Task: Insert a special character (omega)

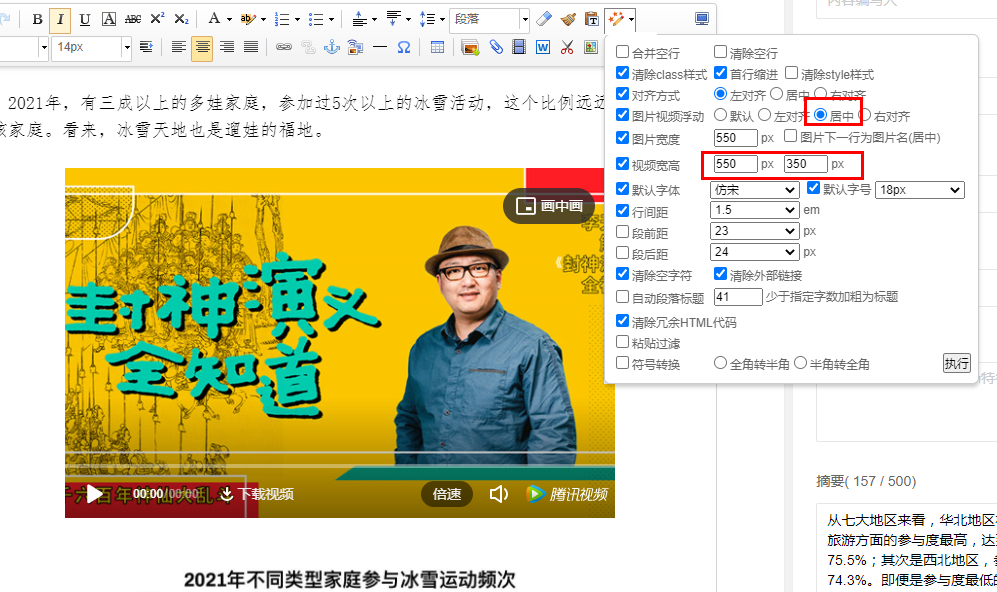Action: pos(404,47)
